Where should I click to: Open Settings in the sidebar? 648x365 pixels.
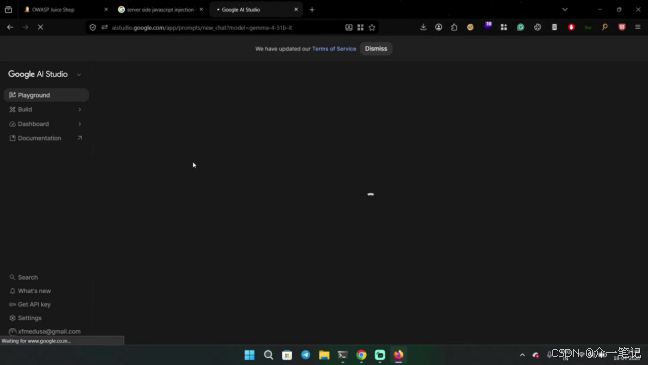point(25,318)
